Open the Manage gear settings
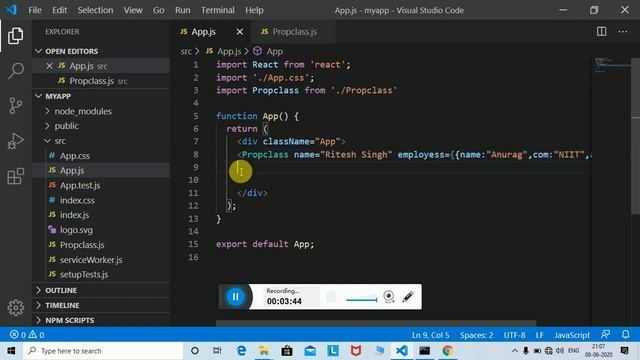Screen dimensions: 640x360 tap(16, 307)
